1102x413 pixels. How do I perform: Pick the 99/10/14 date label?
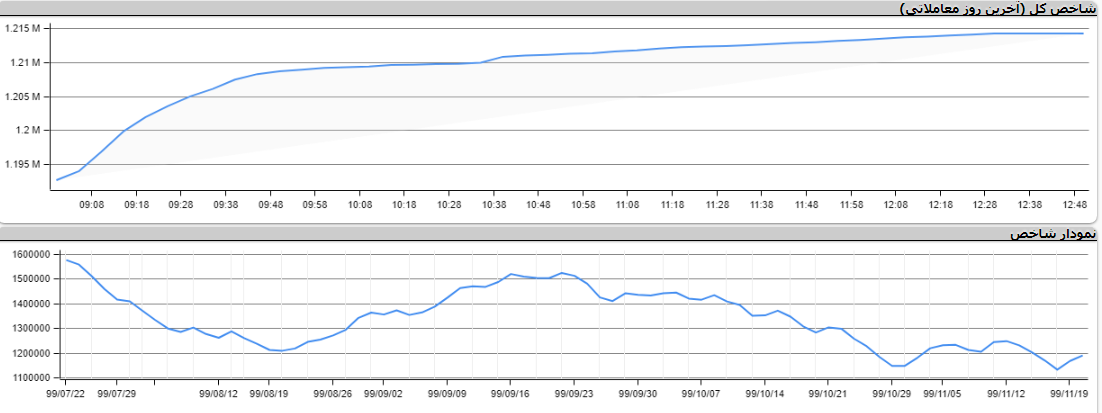coord(765,394)
